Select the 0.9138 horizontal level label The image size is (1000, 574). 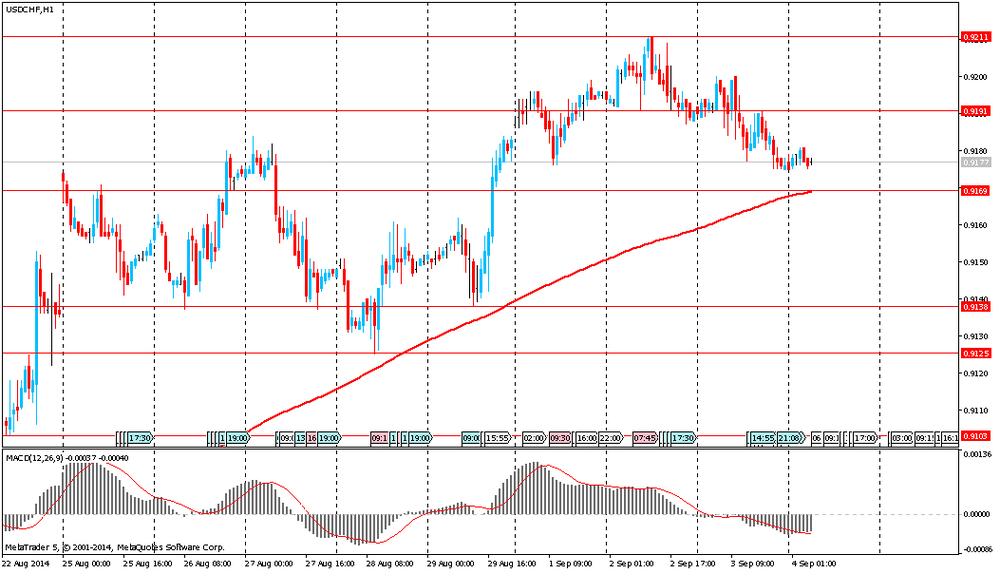point(976,307)
